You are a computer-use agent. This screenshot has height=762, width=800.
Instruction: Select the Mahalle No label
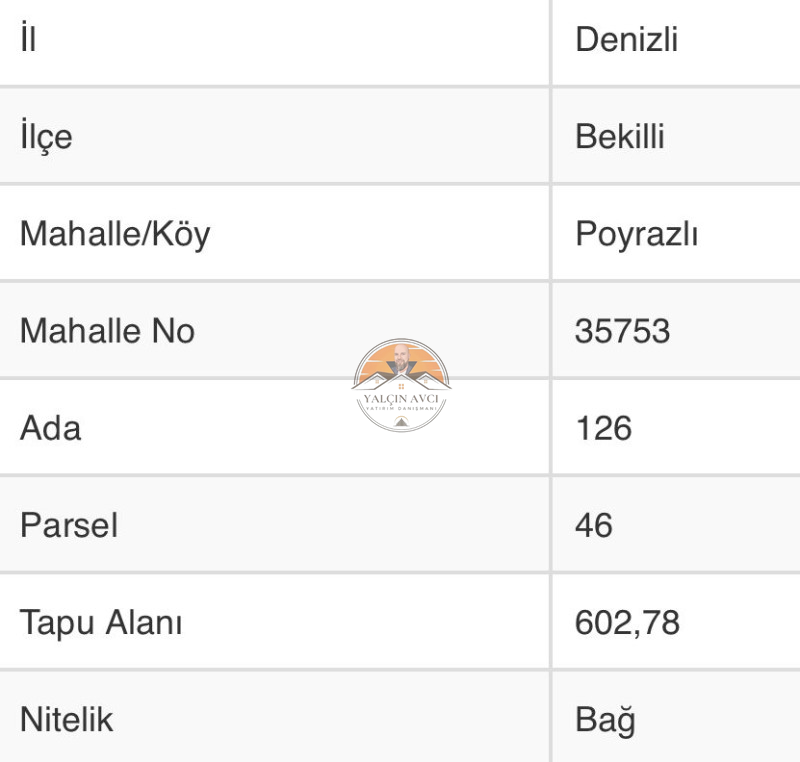tap(107, 331)
